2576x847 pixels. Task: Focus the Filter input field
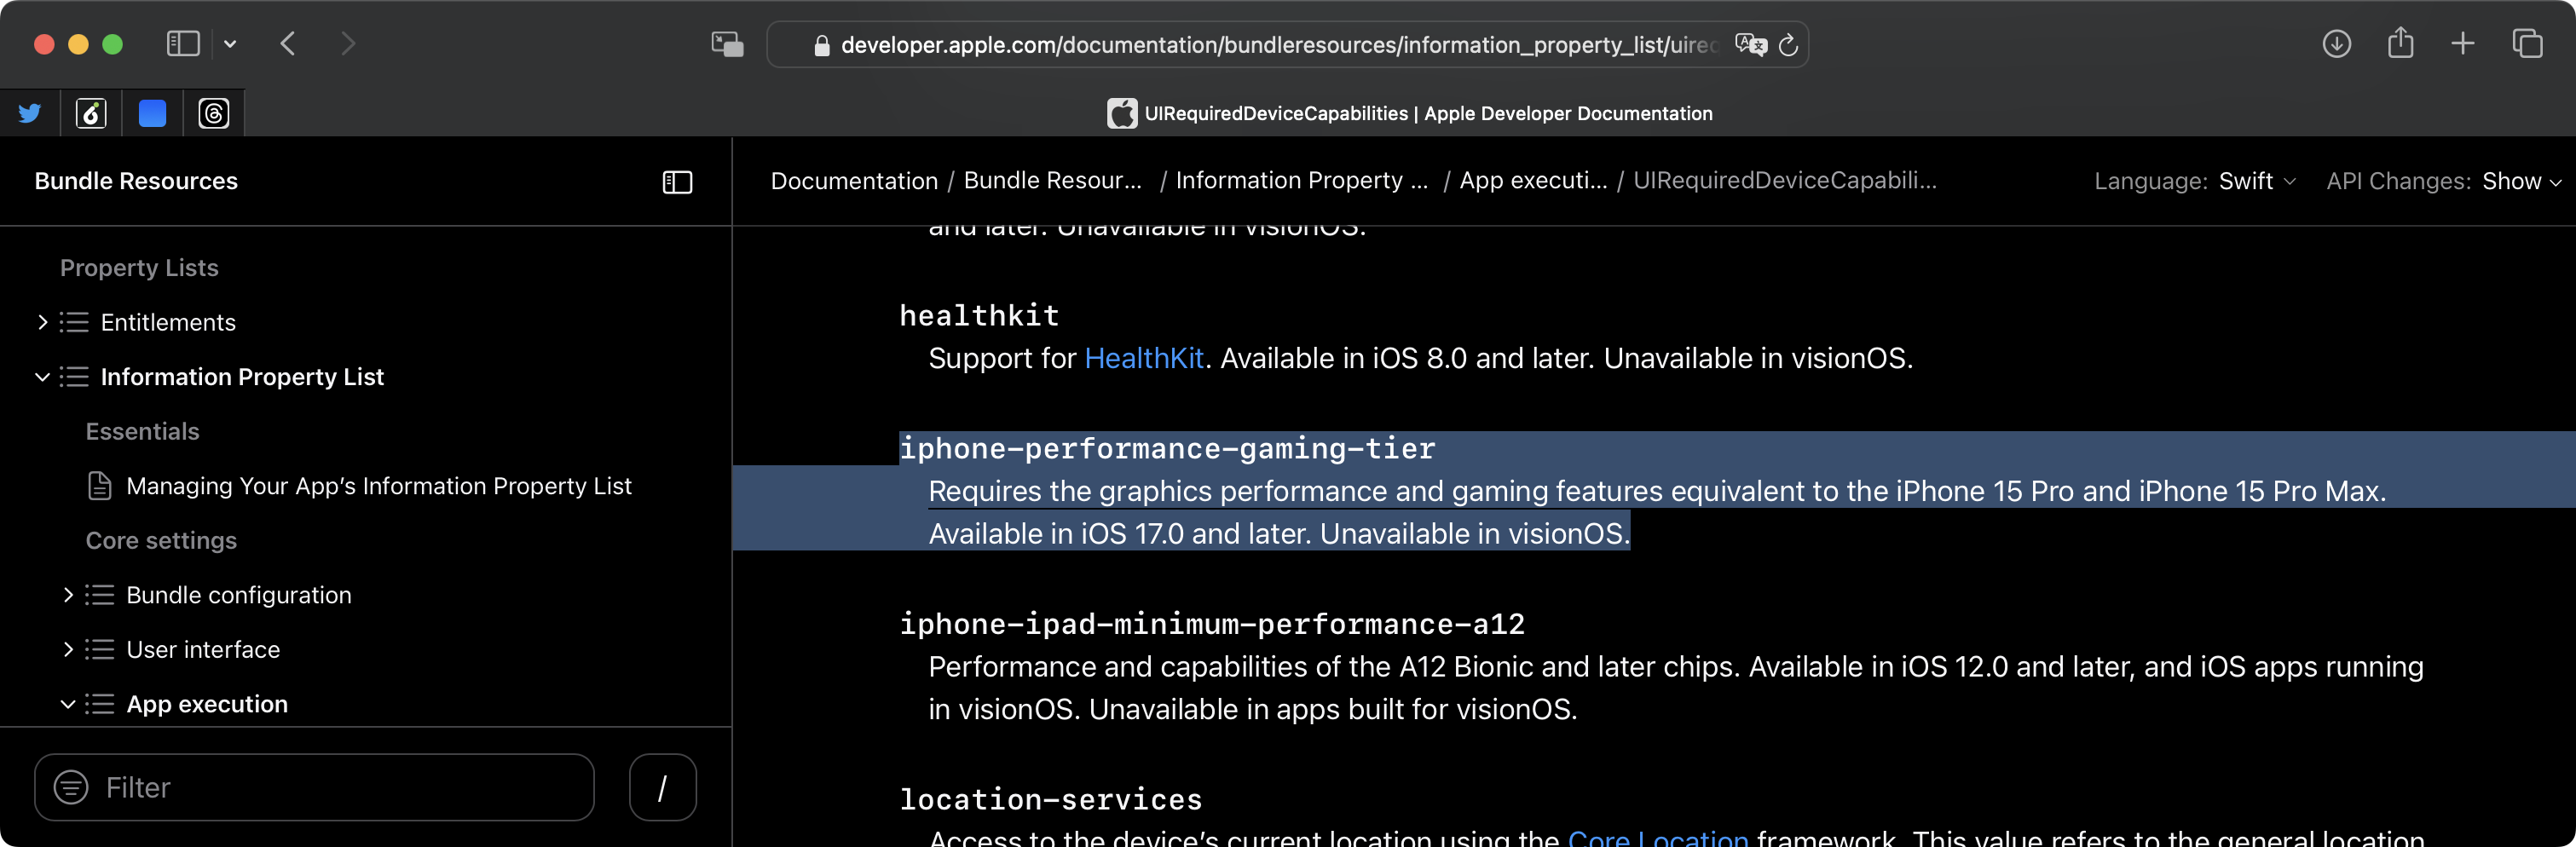[314, 788]
